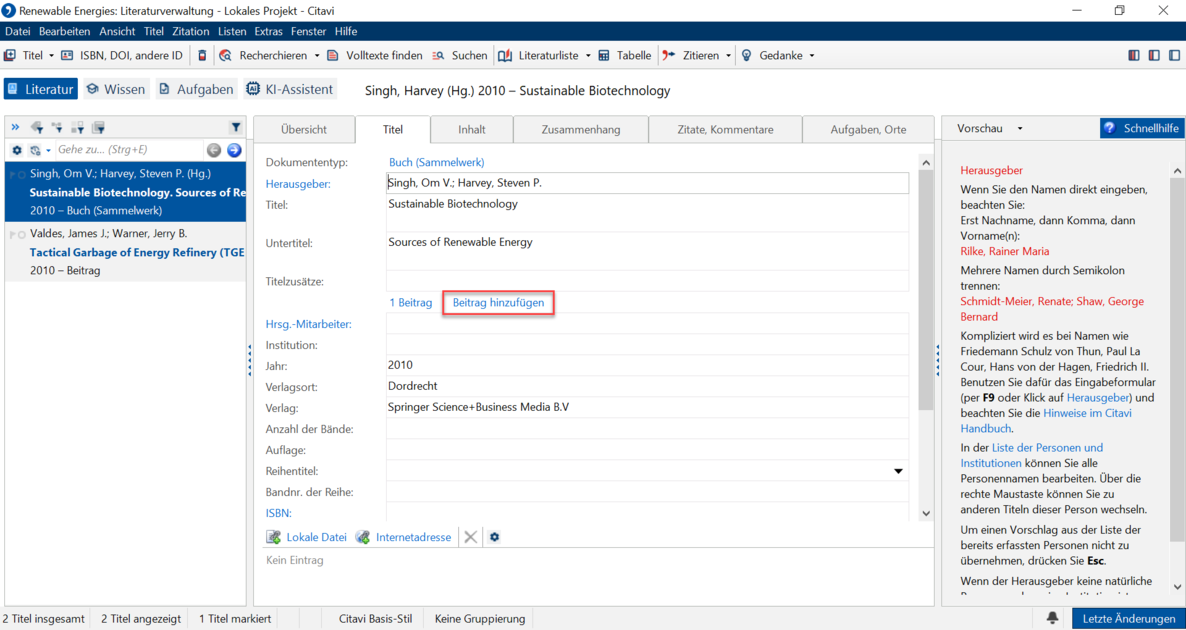Viewport: 1186px width, 630px height.
Task: Click Volltexte finden in the toolbar
Action: click(375, 55)
